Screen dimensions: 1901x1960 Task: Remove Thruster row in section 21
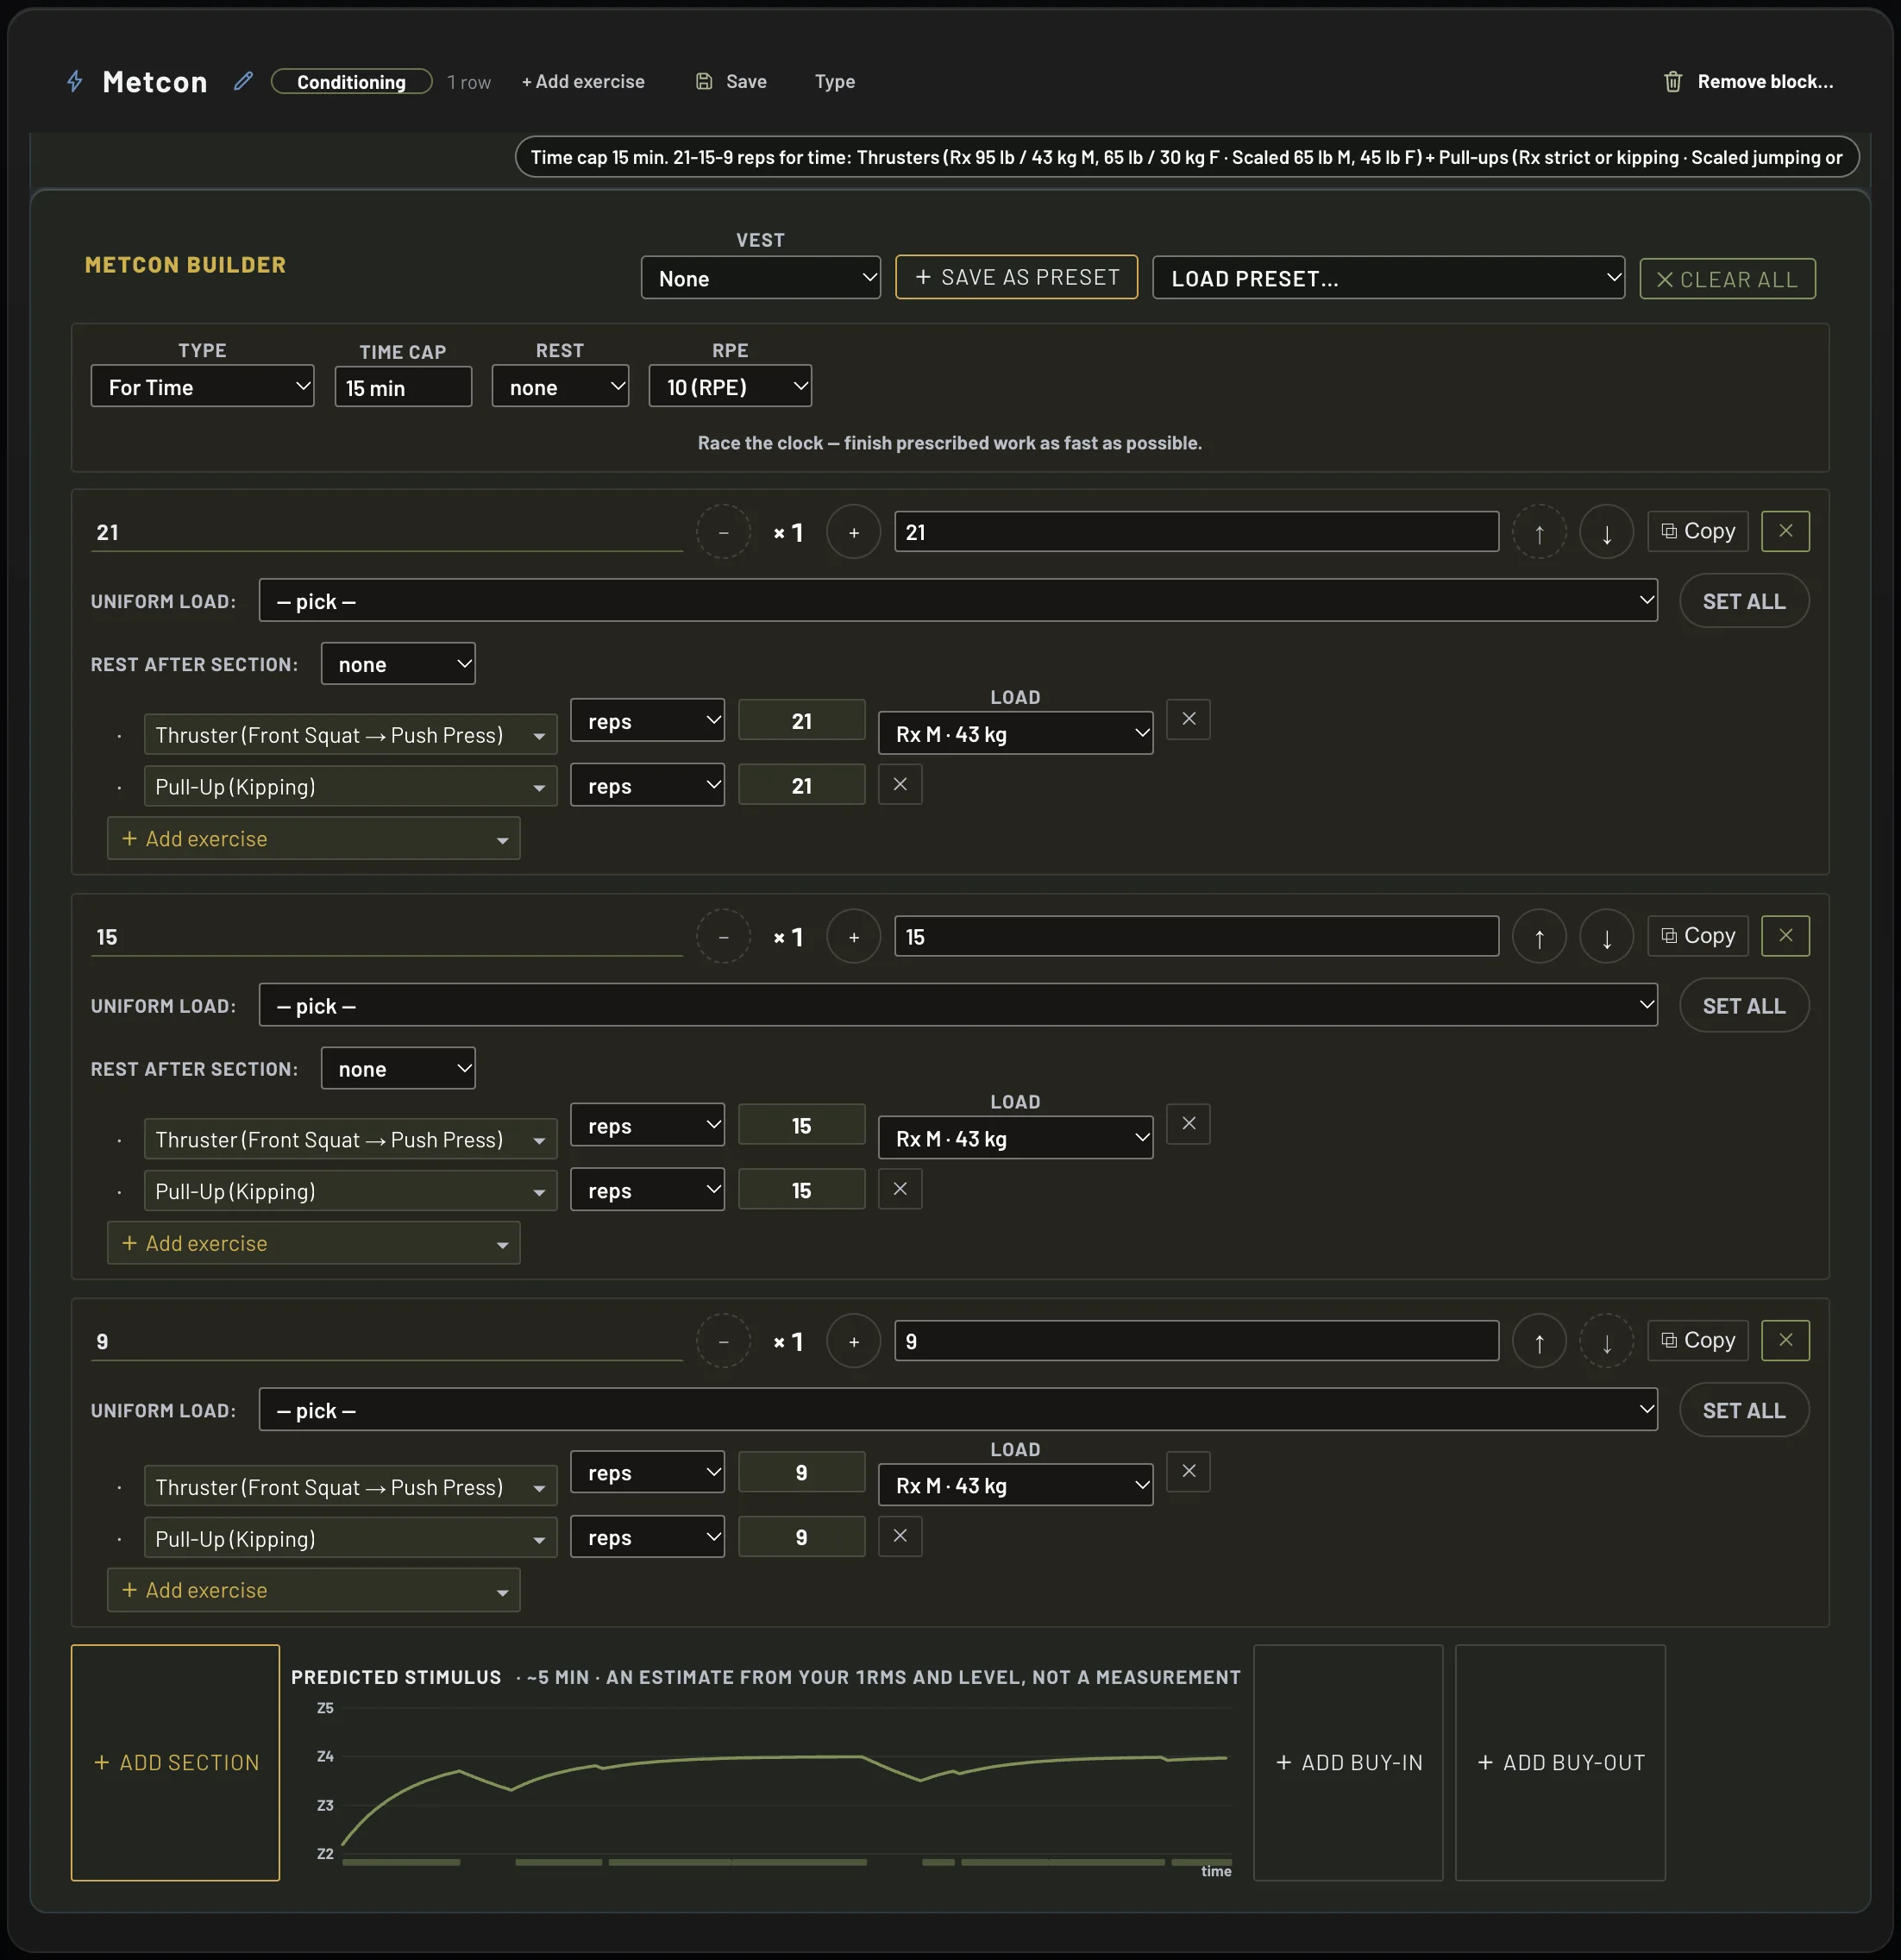(1188, 719)
